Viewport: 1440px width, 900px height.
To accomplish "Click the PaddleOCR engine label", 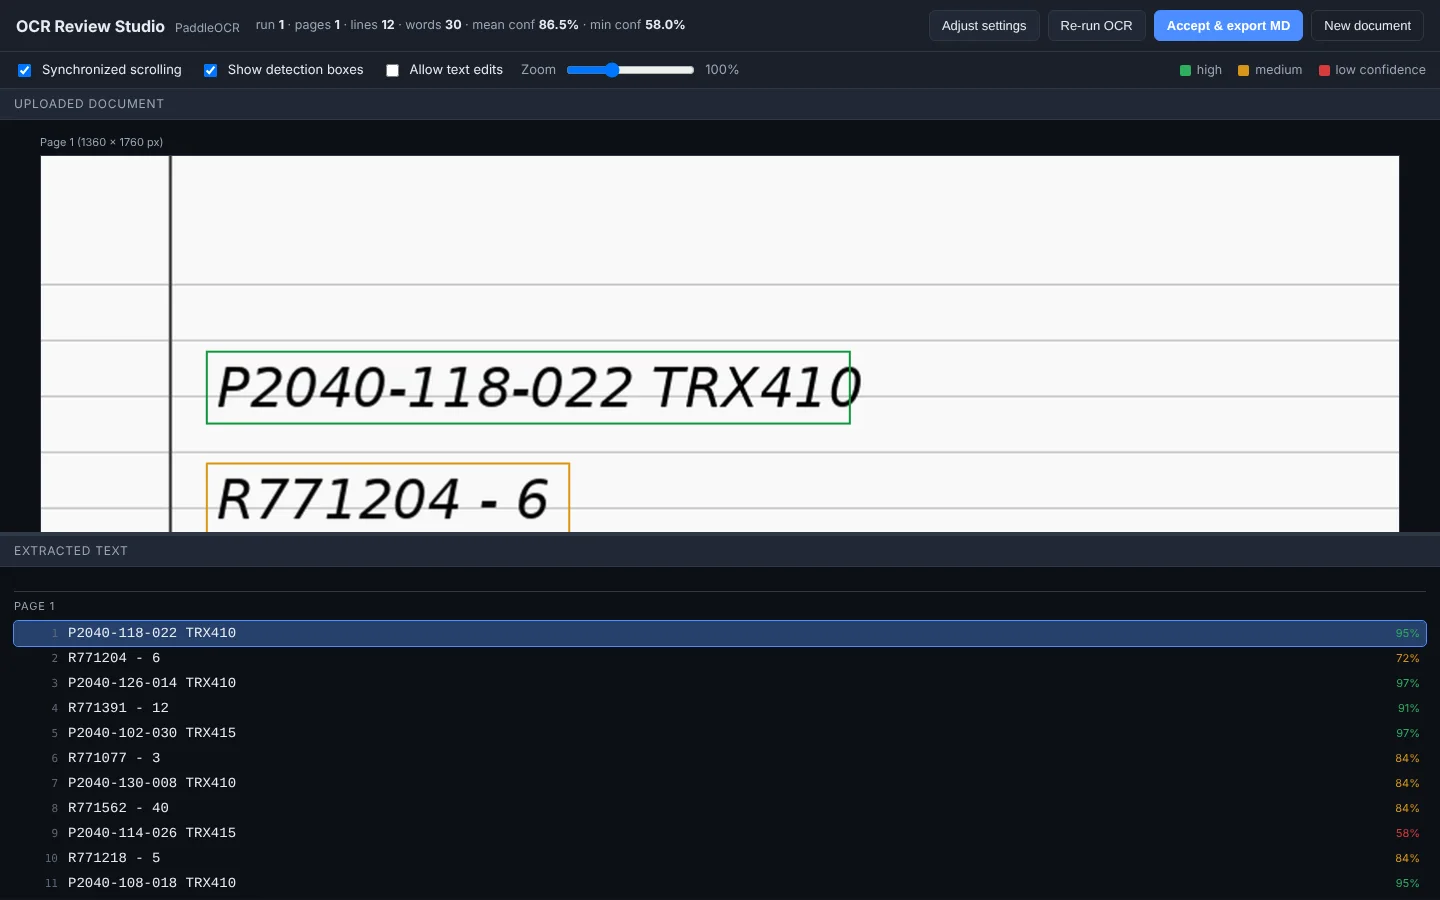I will pos(207,28).
